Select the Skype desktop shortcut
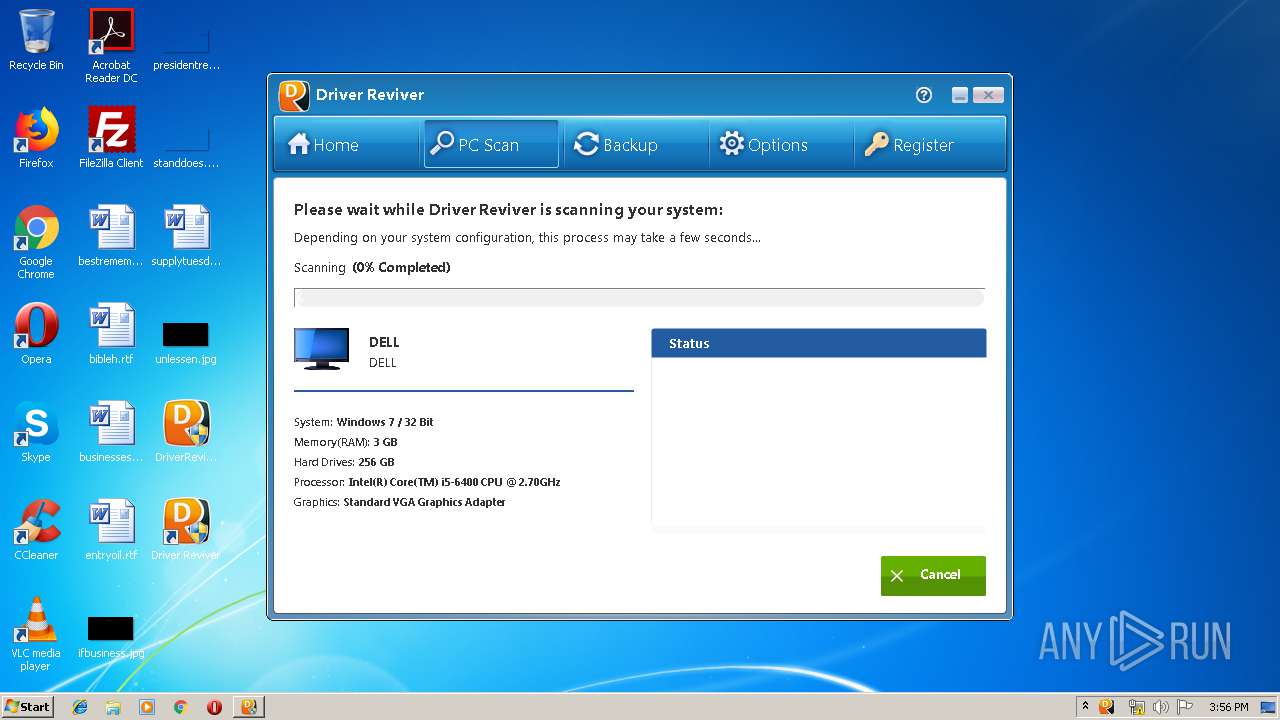 tap(36, 432)
